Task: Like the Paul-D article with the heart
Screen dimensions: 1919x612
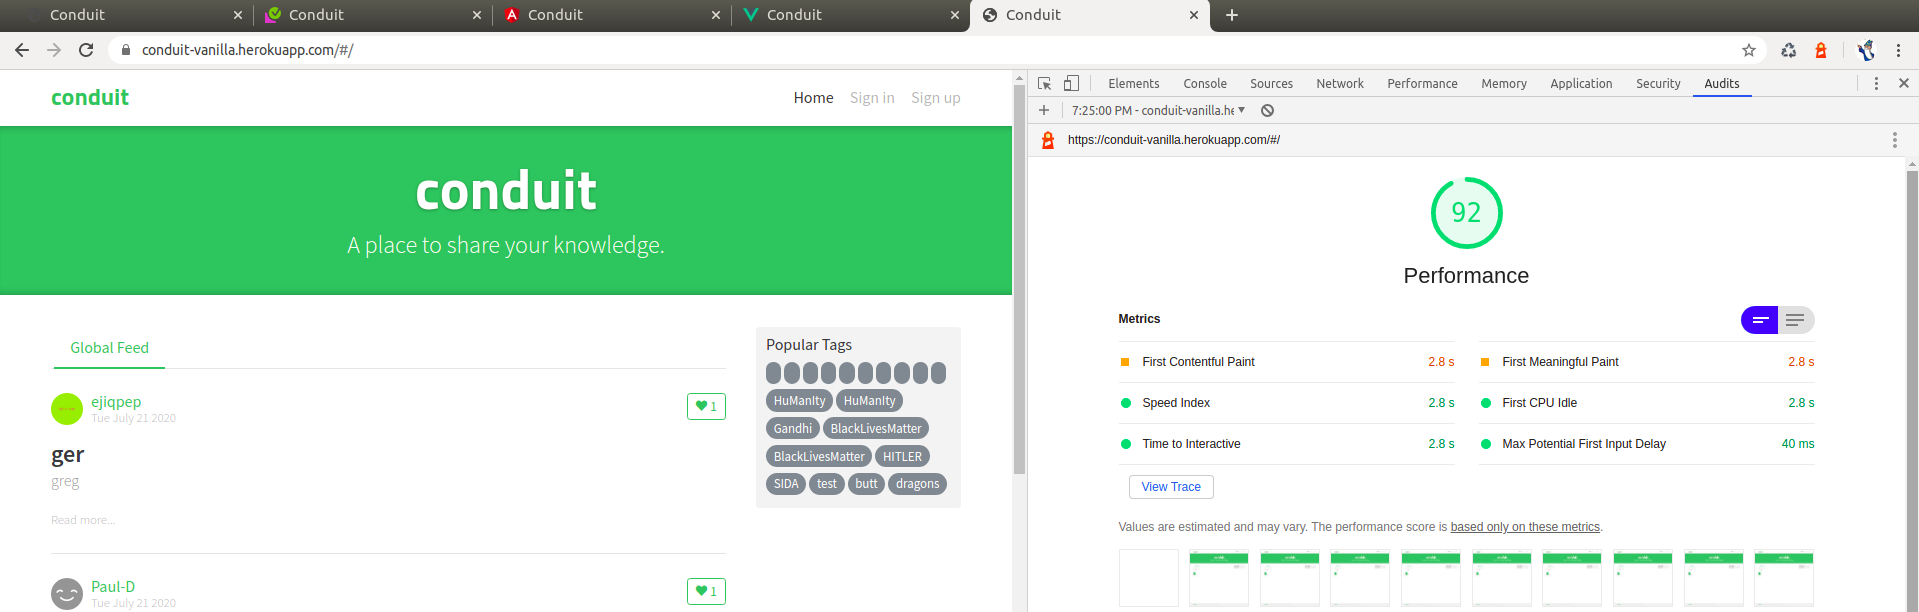Action: [x=706, y=591]
